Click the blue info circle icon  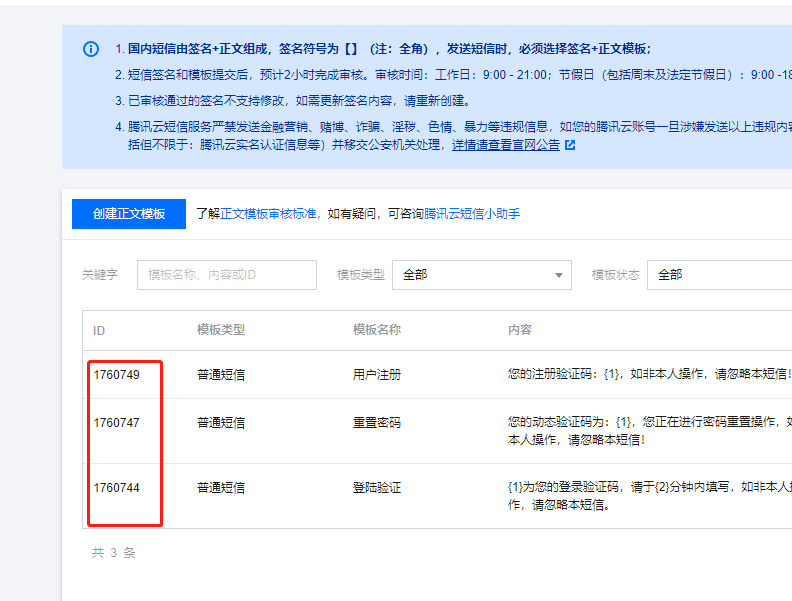tap(91, 49)
